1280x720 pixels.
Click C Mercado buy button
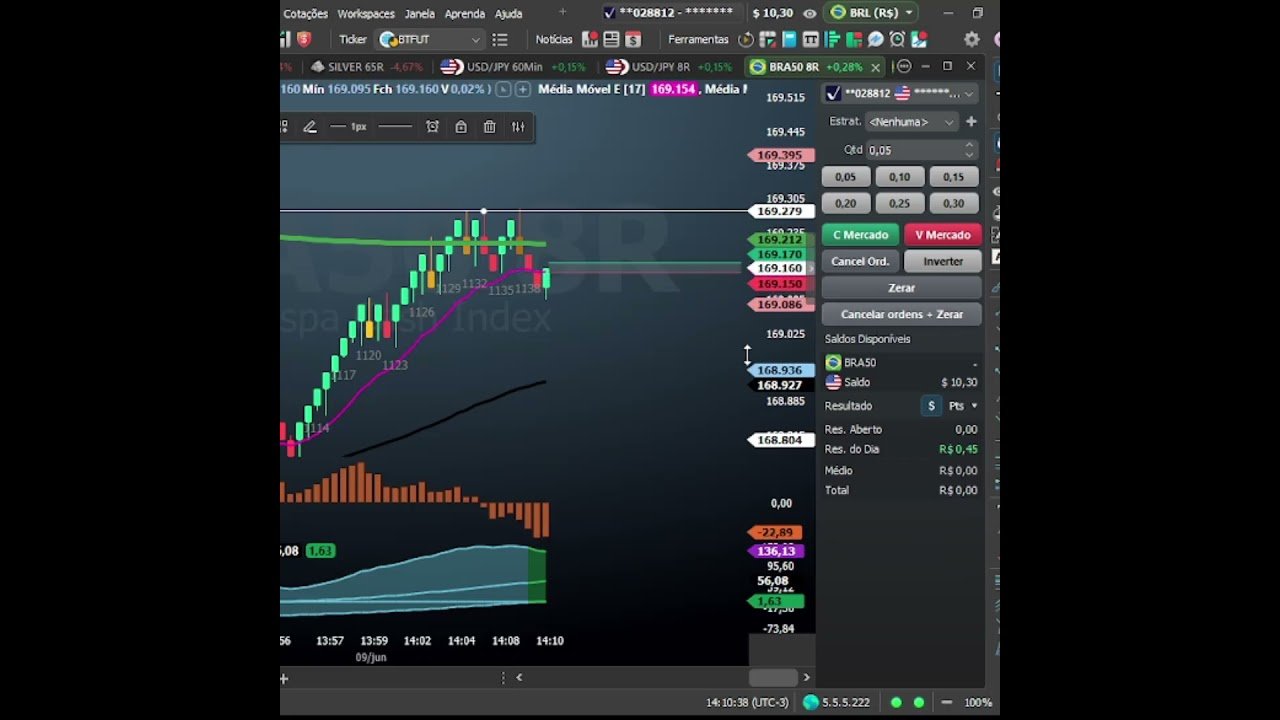pos(860,235)
